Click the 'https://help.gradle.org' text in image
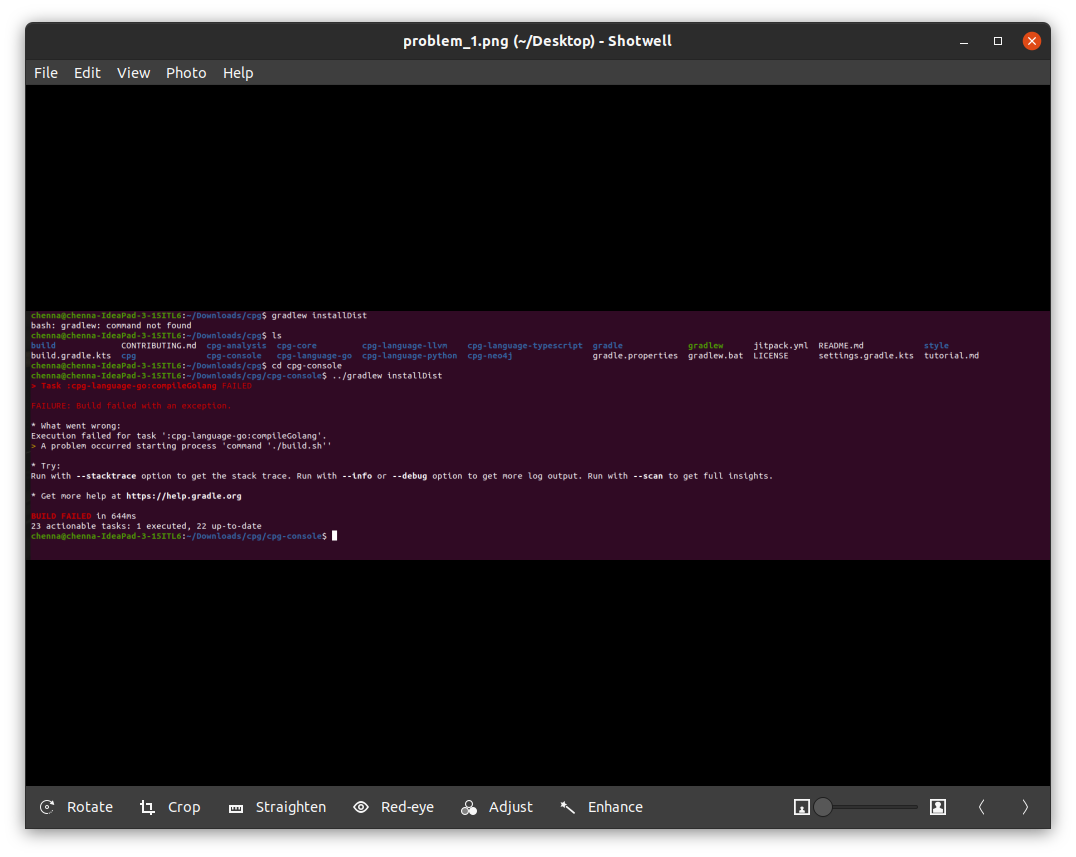Screen dimensions: 1076x857 [x=183, y=496]
